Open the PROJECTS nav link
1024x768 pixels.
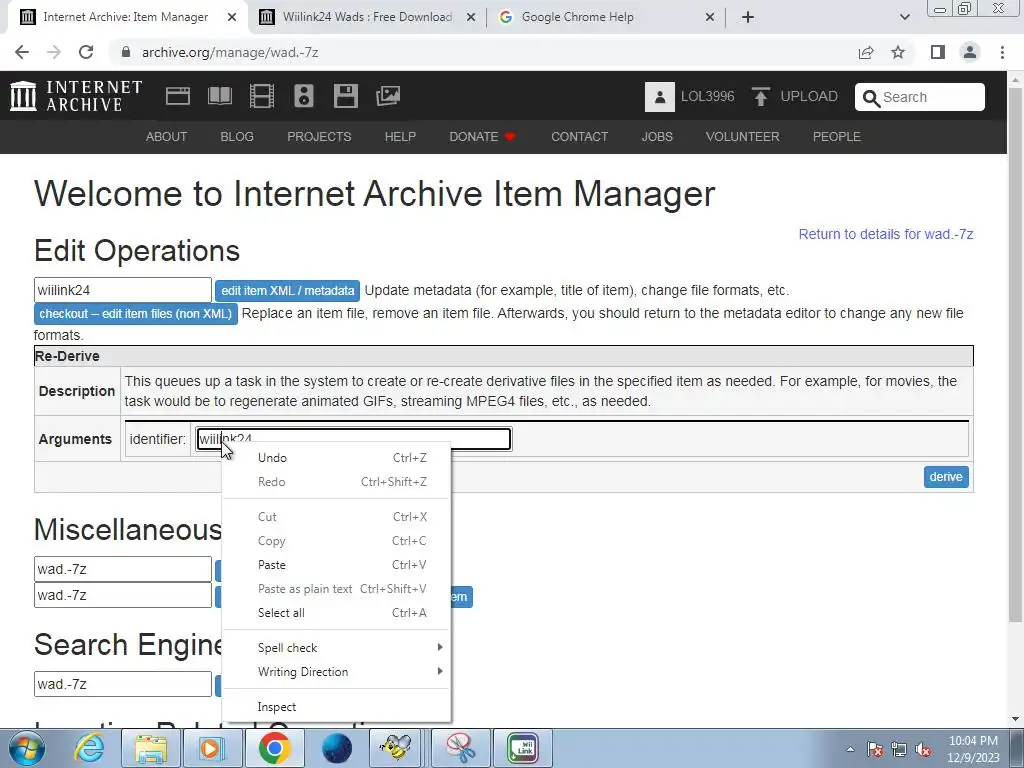pyautogui.click(x=319, y=136)
